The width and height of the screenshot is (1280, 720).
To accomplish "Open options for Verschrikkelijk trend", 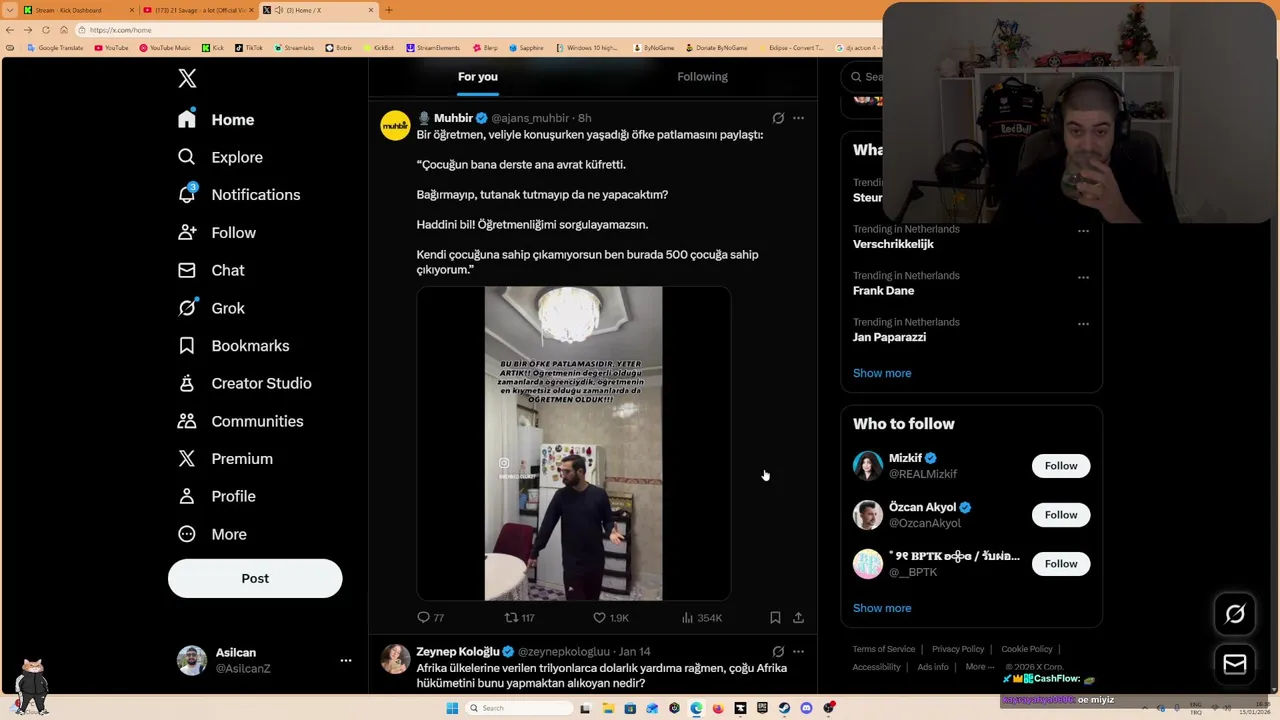I will coord(1083,231).
